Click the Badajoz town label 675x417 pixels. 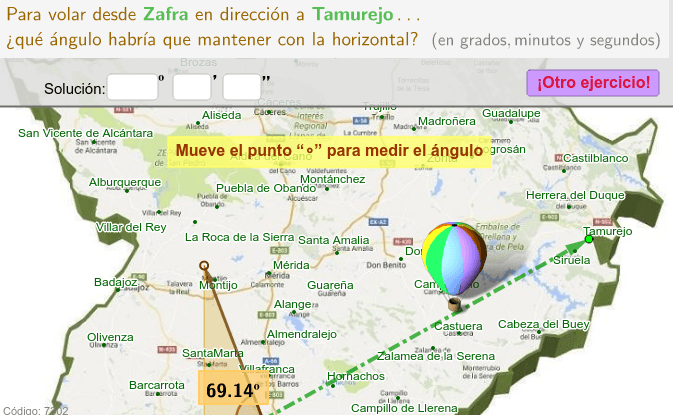point(115,282)
